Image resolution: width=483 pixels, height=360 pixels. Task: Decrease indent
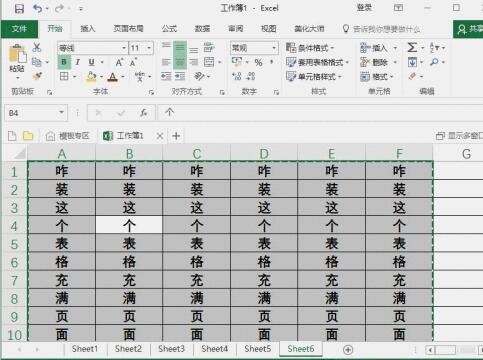[x=166, y=76]
